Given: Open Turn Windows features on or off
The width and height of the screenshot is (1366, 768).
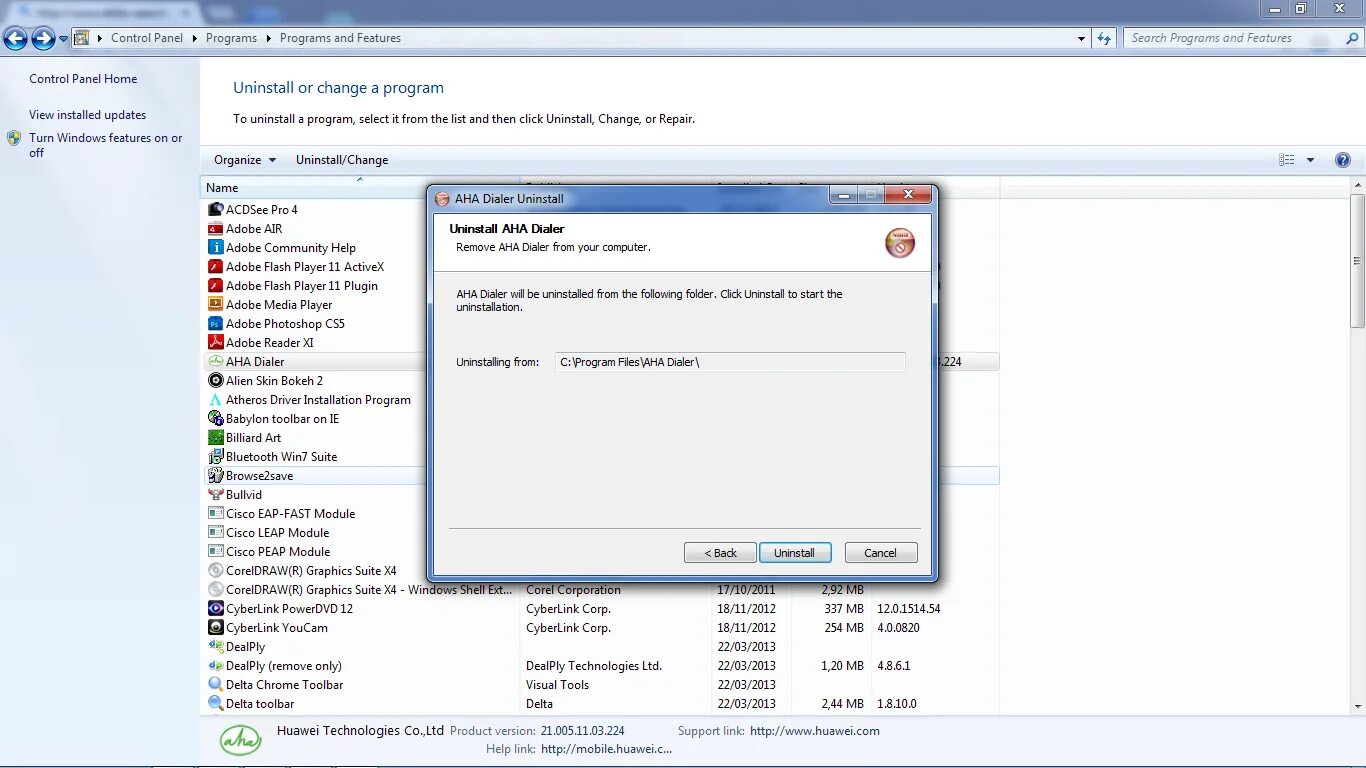Looking at the screenshot, I should 105,145.
